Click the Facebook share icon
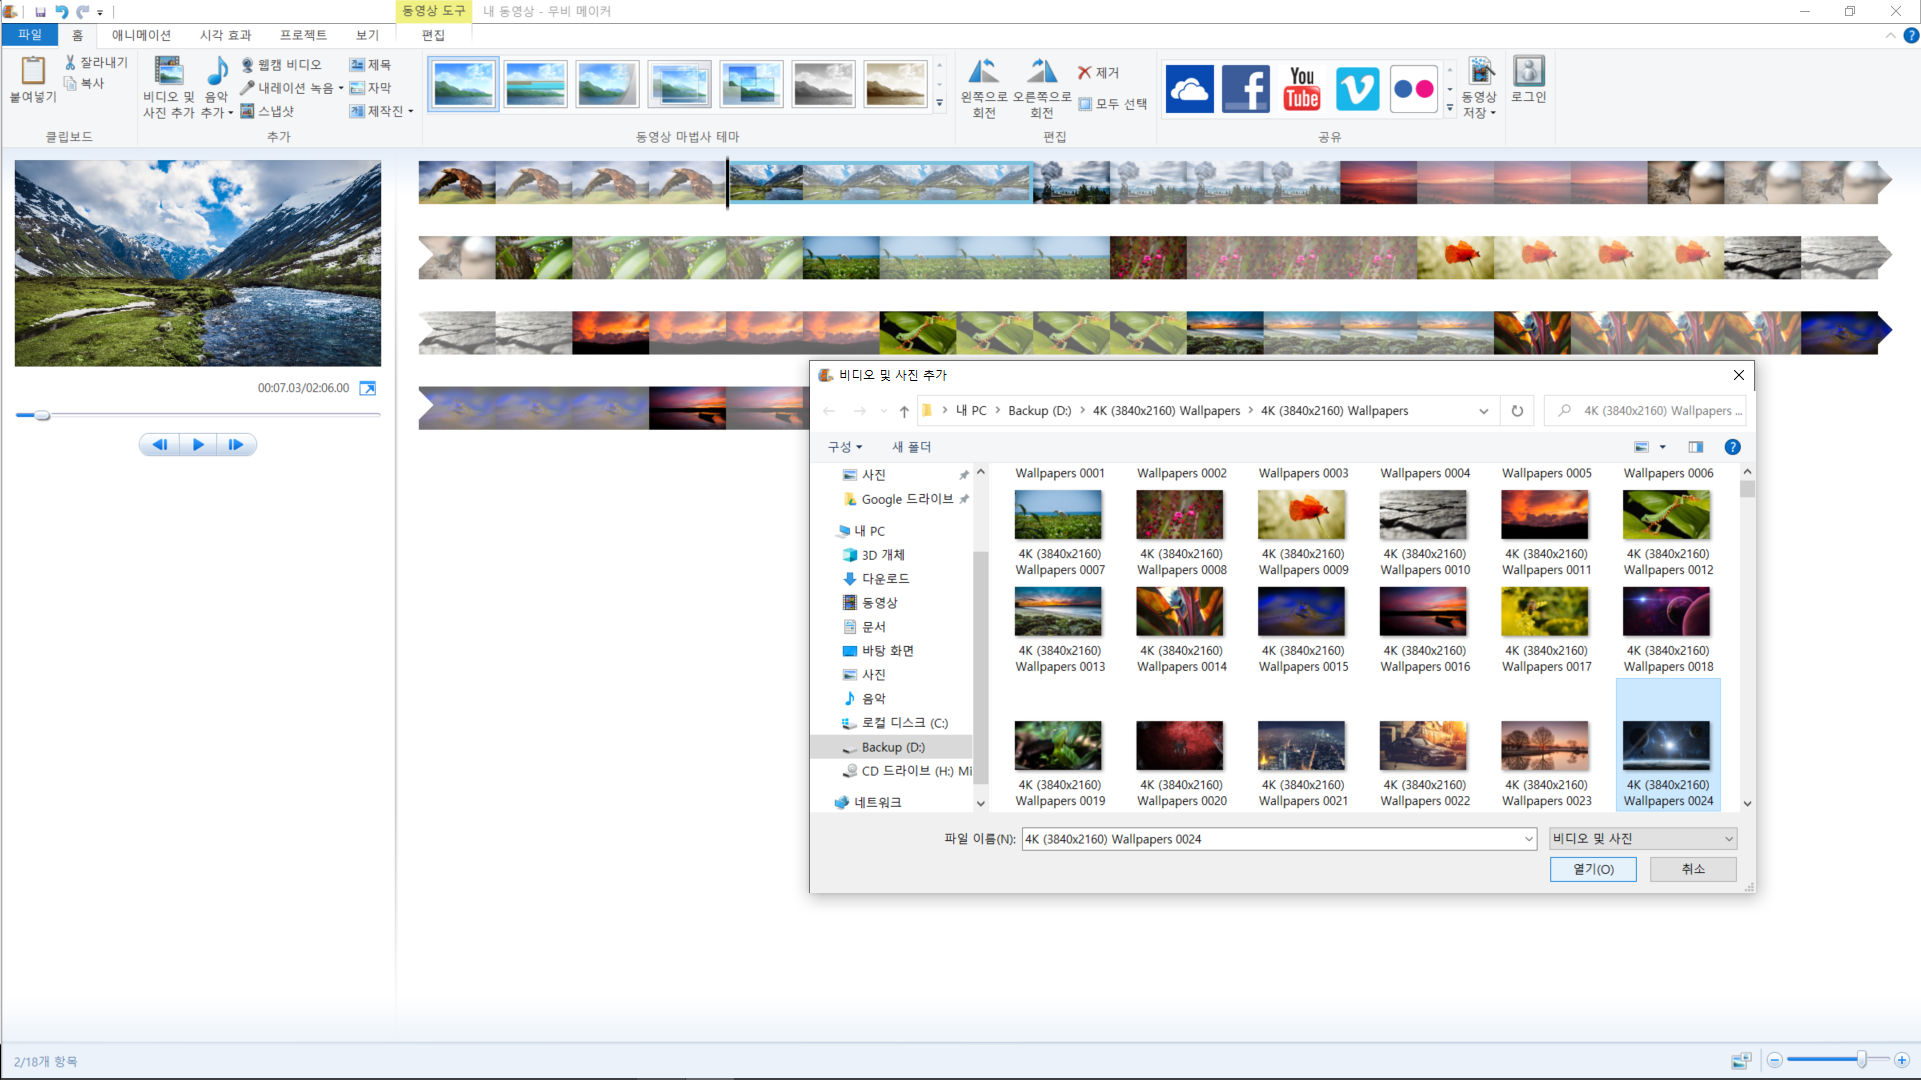Screen dimensions: 1921x1080 1245,89
